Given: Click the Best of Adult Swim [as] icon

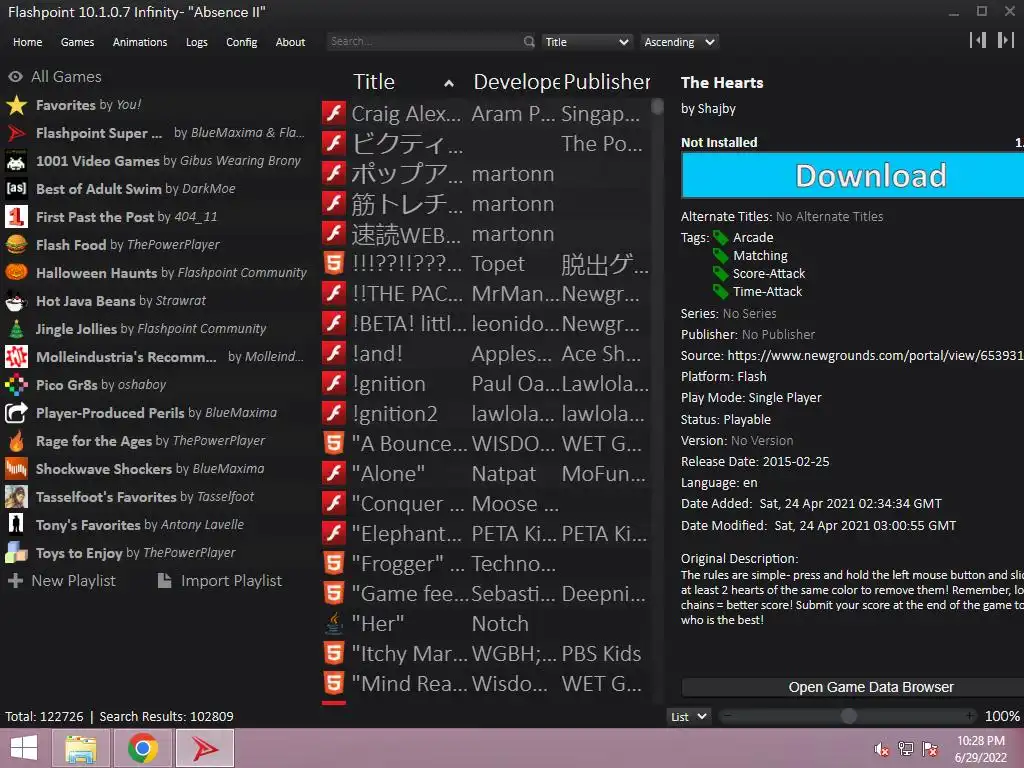Looking at the screenshot, I should coord(16,189).
